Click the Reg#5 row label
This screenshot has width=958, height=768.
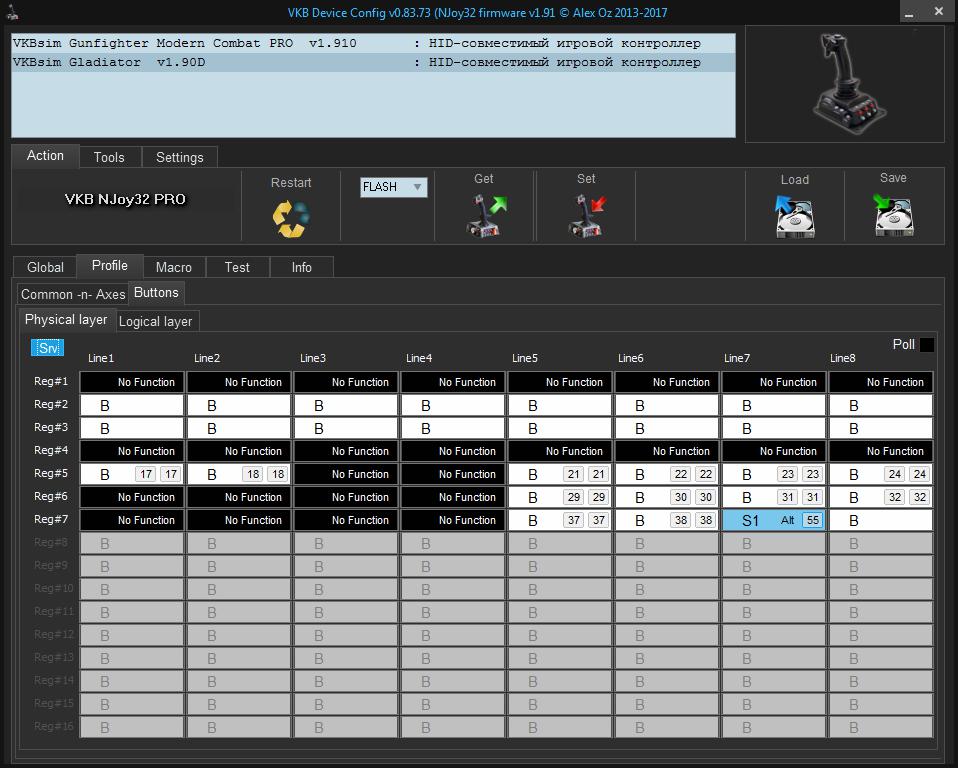pyautogui.click(x=51, y=474)
